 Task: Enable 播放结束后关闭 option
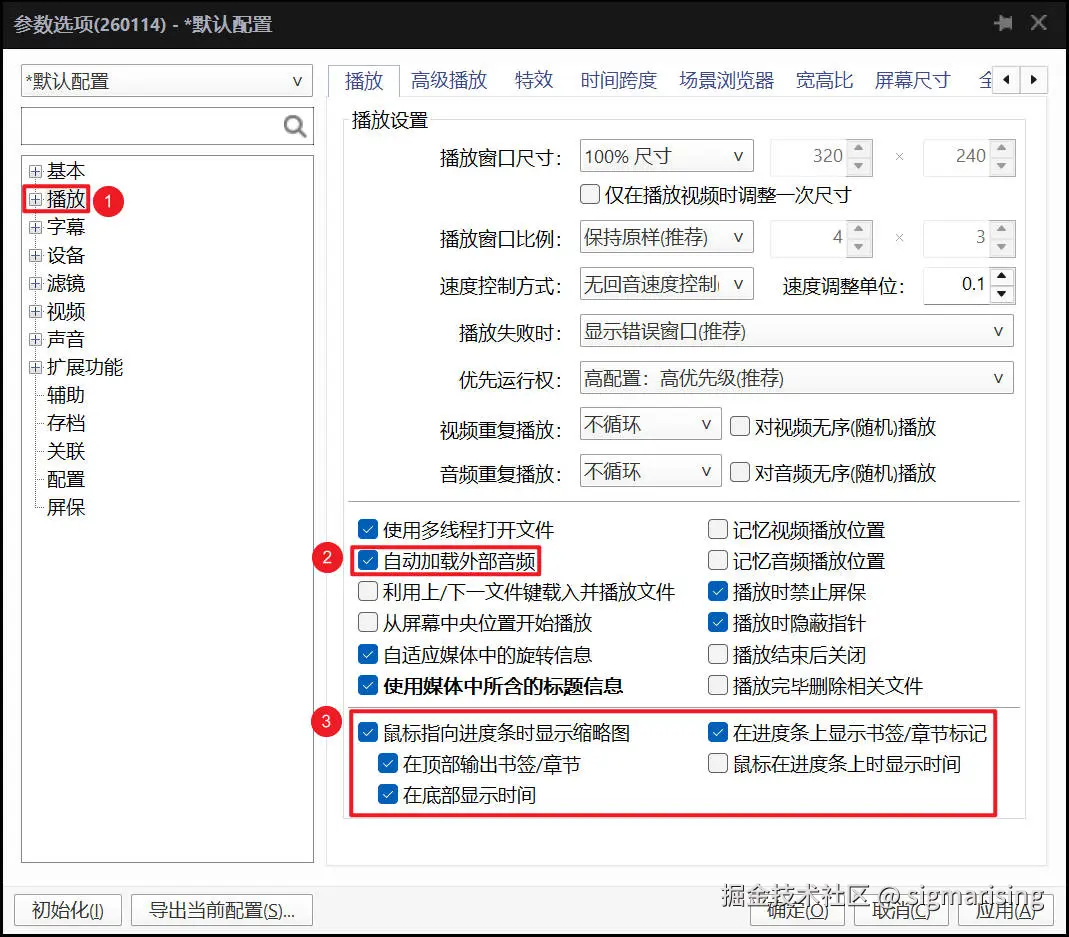pyautogui.click(x=717, y=654)
